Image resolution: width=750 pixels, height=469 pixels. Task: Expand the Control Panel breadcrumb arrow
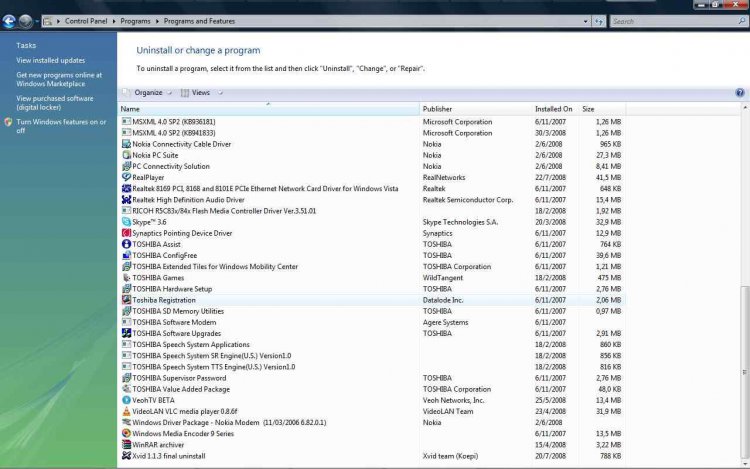coord(114,21)
